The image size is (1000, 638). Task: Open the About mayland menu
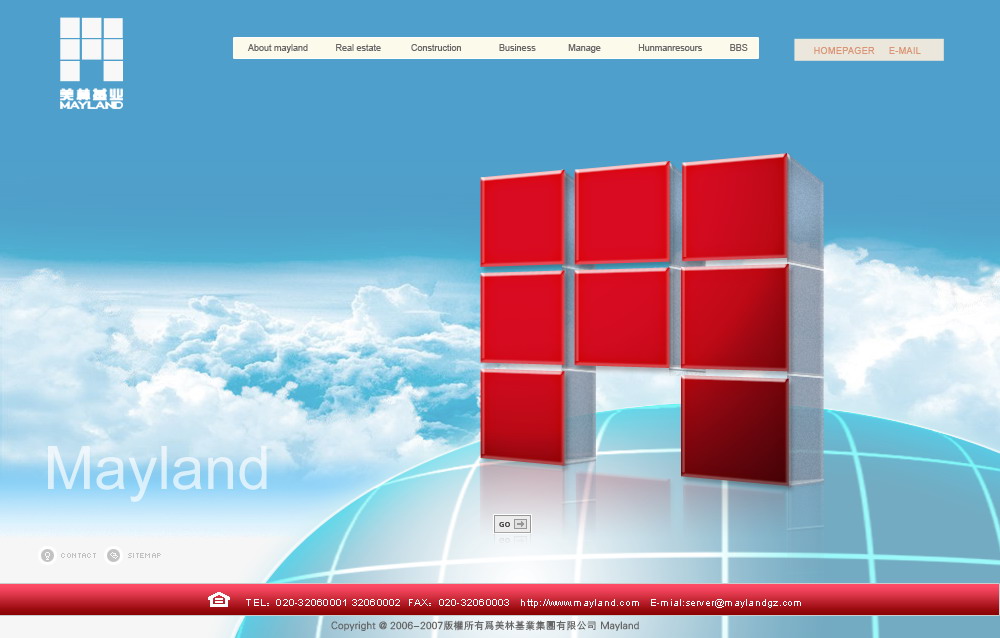tap(277, 48)
